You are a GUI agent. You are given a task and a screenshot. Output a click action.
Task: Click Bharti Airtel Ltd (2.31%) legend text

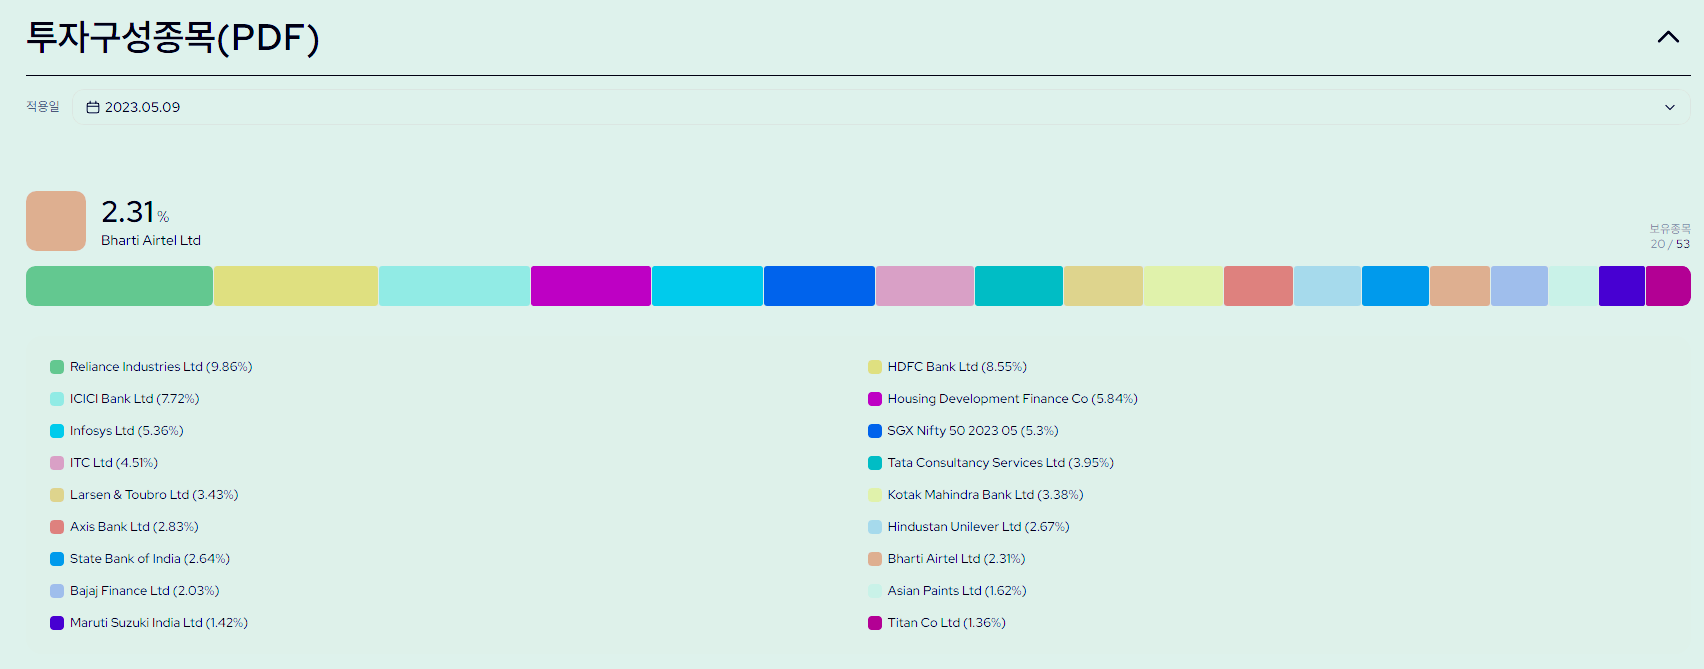pos(957,559)
